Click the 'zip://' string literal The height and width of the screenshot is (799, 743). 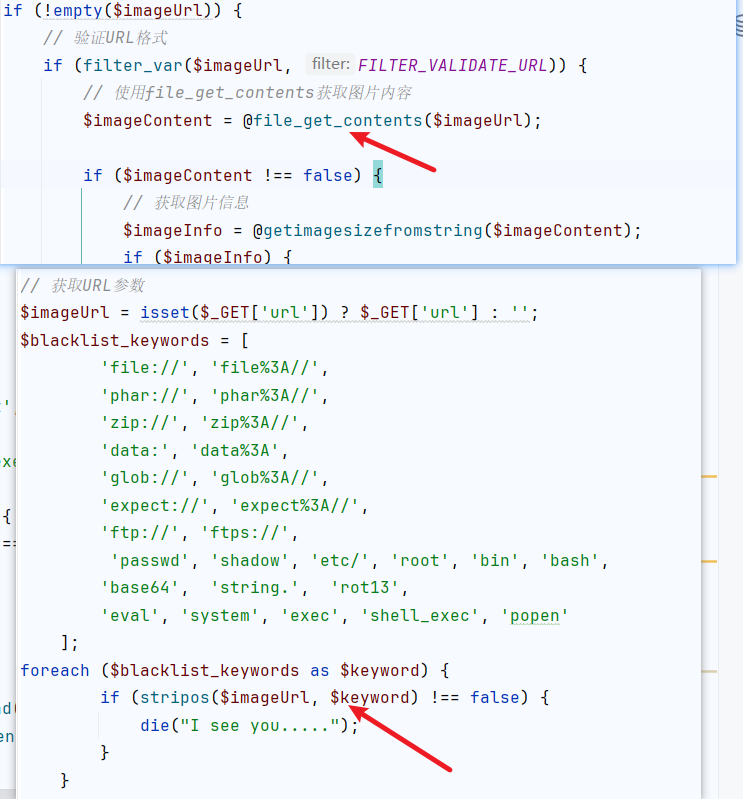tap(140, 423)
